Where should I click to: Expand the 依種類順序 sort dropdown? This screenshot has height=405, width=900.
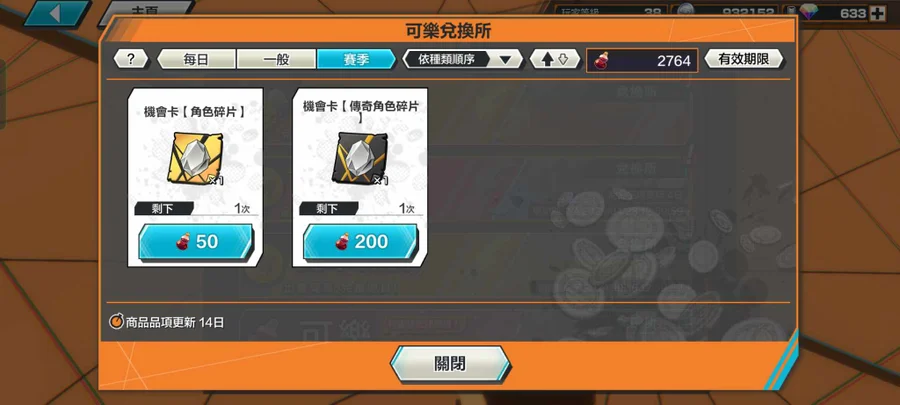pos(463,59)
